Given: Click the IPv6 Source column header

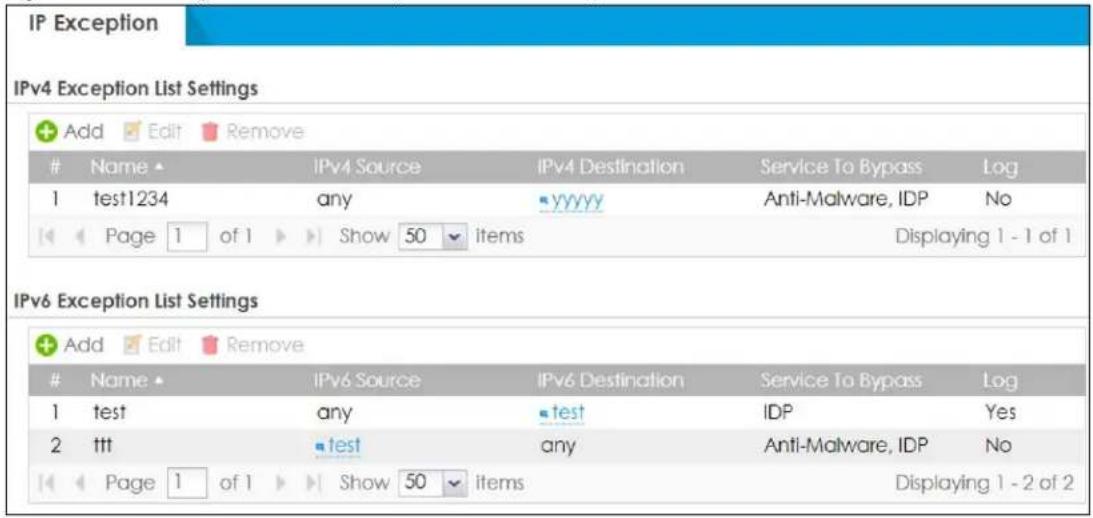Looking at the screenshot, I should 367,381.
